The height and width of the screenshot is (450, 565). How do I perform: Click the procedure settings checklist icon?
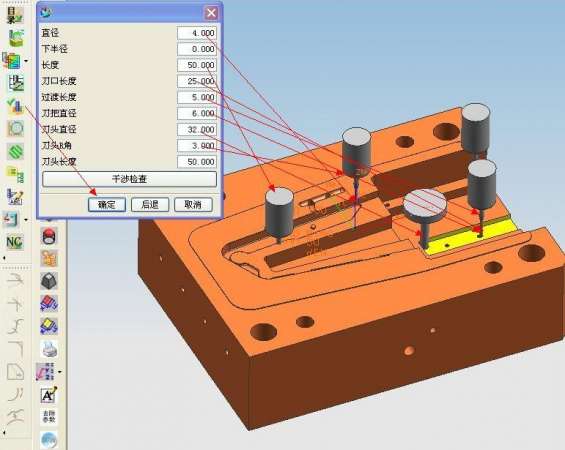pyautogui.click(x=16, y=83)
